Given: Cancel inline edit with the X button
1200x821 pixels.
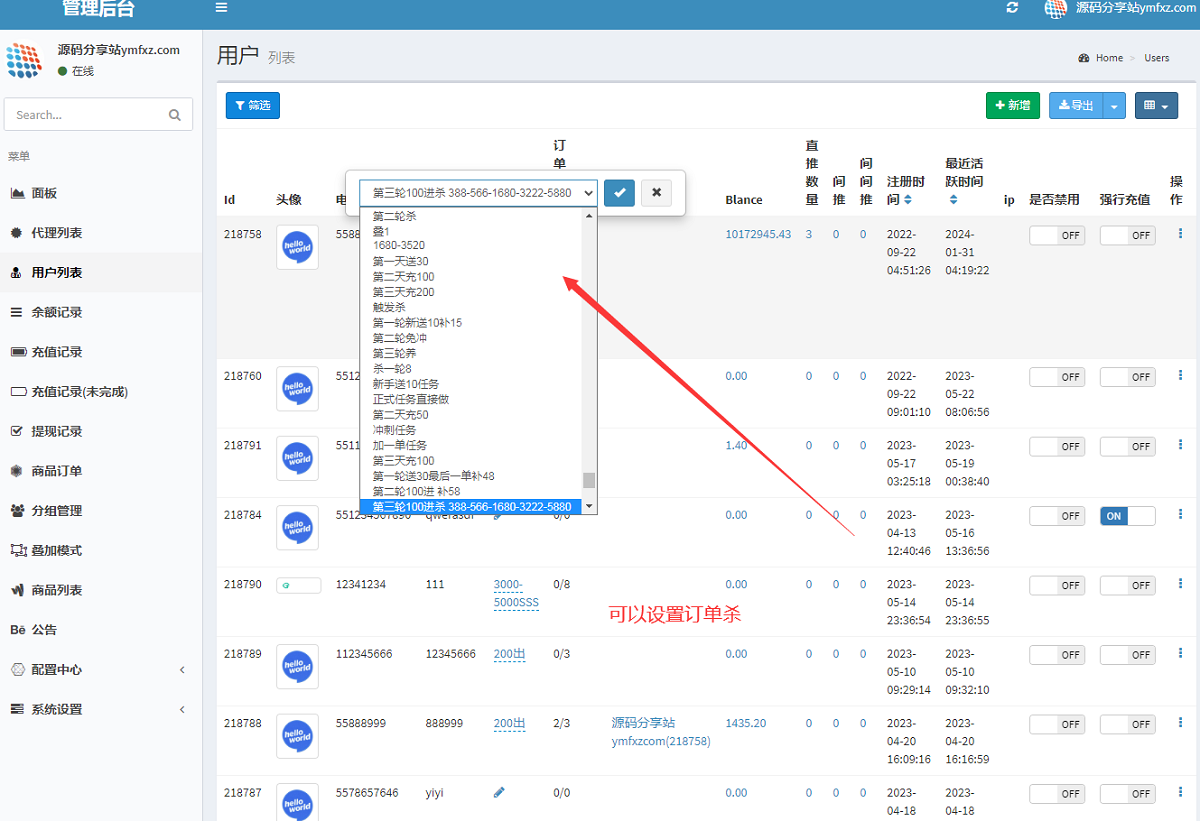Looking at the screenshot, I should 656,192.
